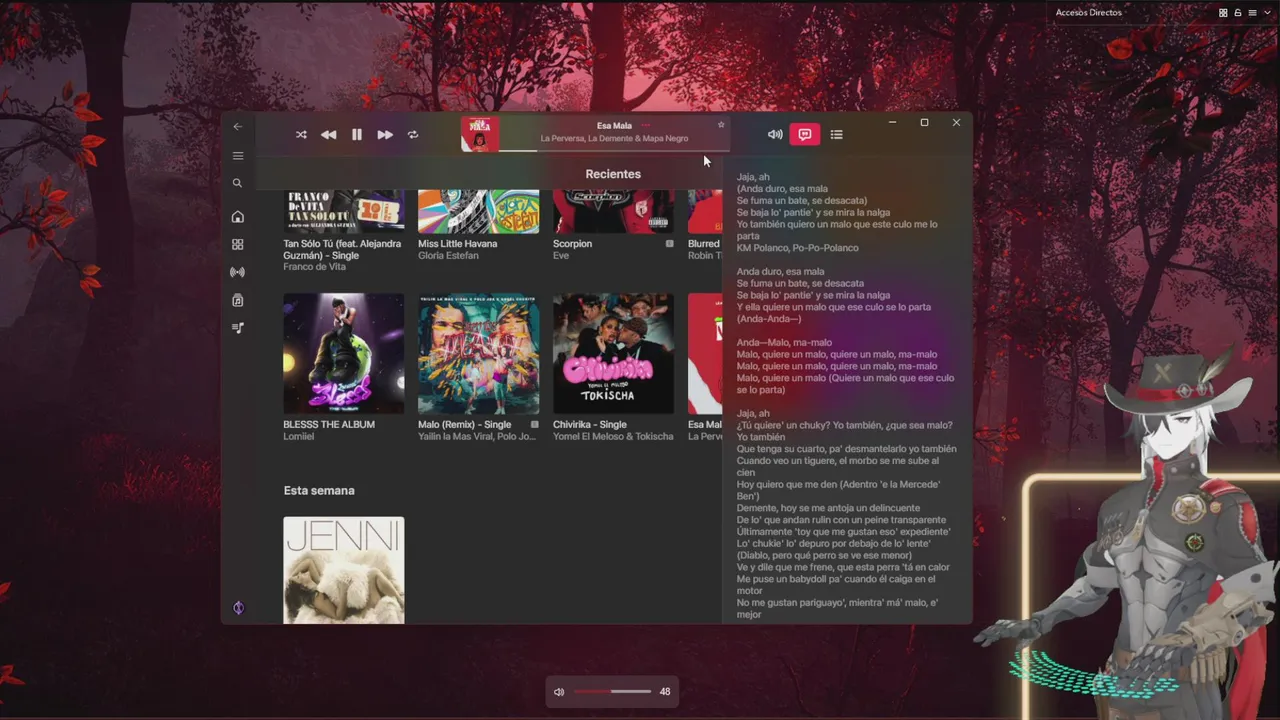
Task: Click lyric line Anda—Malo, ma-malo
Action: point(784,343)
